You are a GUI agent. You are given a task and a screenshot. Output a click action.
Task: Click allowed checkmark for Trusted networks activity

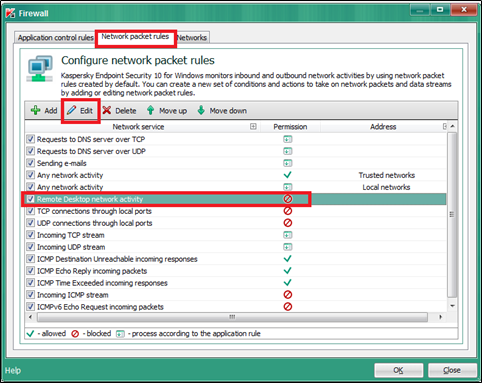pos(288,175)
